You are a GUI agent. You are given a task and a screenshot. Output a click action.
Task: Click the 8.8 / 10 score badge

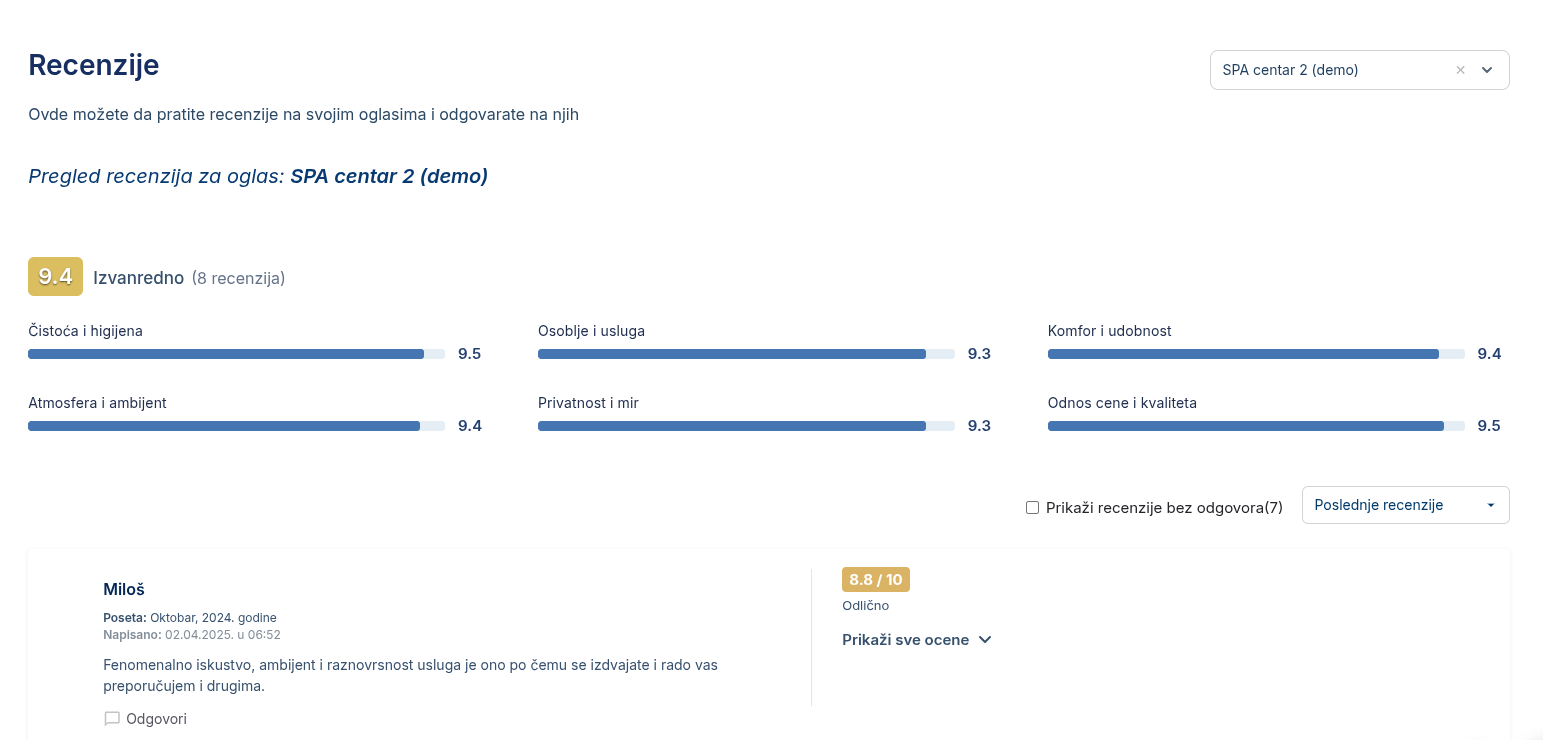(875, 580)
